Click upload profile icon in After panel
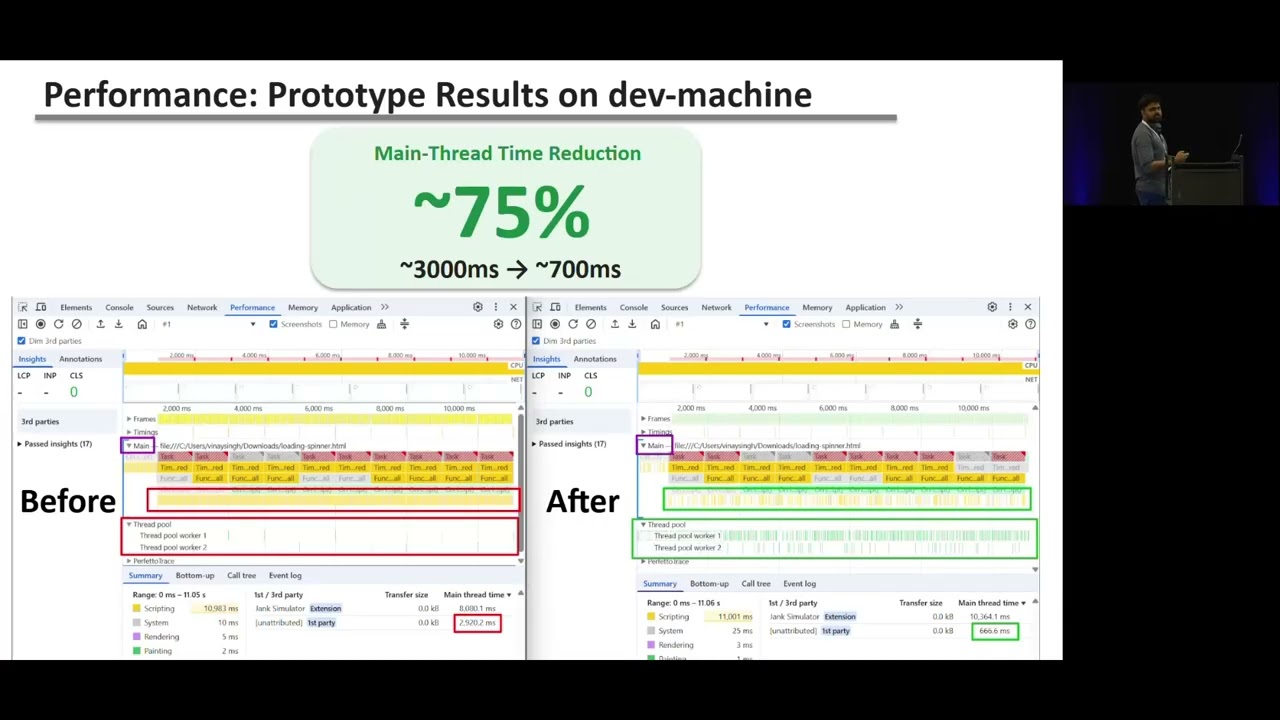 [614, 324]
